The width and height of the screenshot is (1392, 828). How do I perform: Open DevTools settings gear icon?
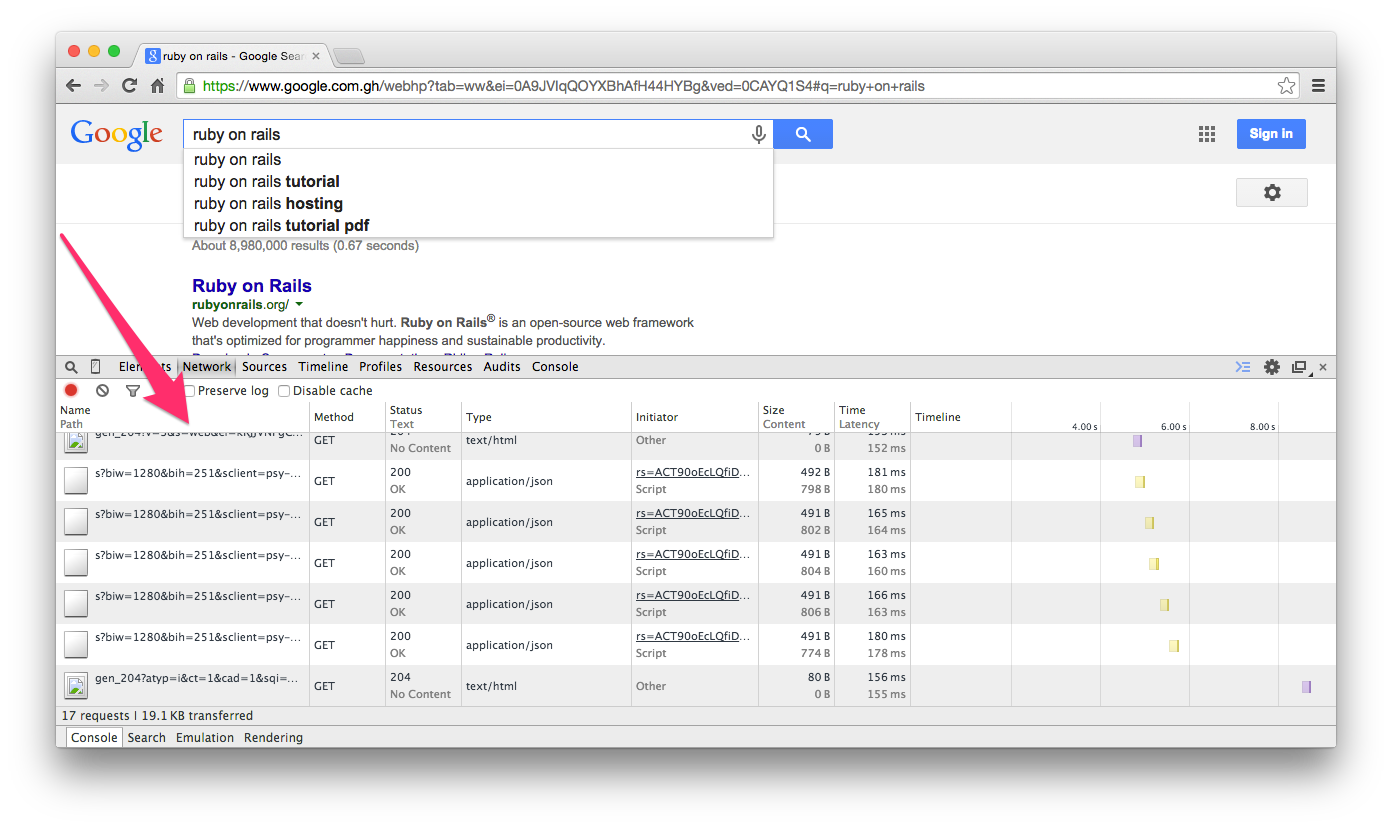tap(1272, 367)
